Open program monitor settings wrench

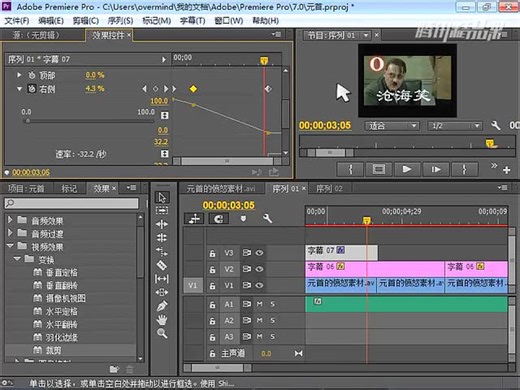point(496,126)
